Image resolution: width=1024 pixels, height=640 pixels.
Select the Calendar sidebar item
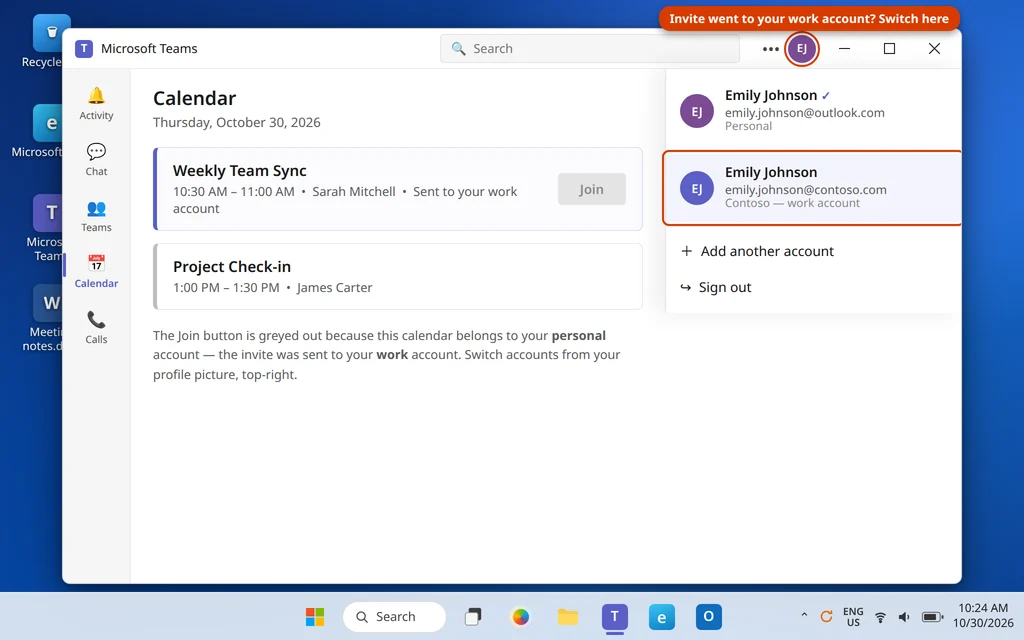click(x=96, y=272)
